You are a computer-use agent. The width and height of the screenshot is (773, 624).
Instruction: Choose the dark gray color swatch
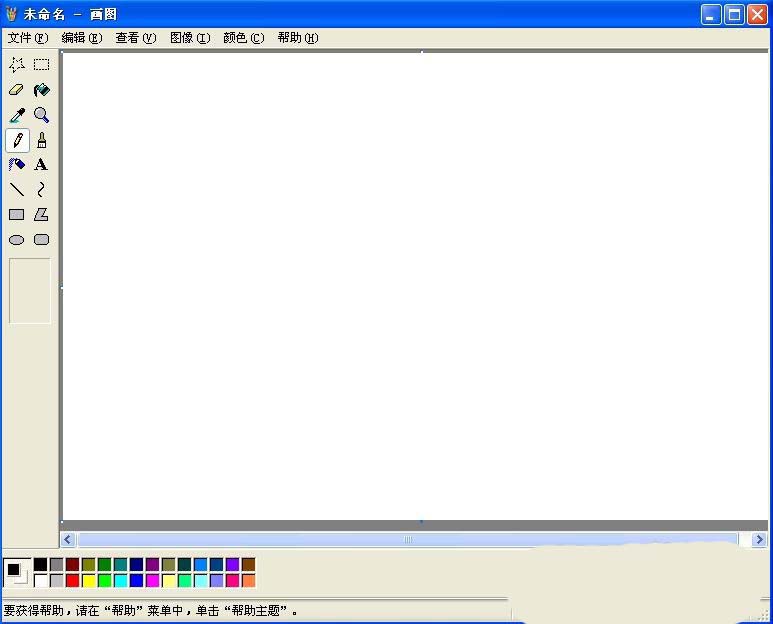(57, 565)
